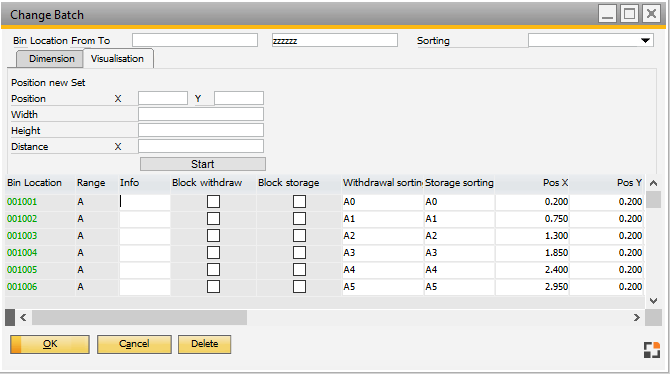Click the Withdrawal sorting column header
Viewport: 670px width, 374px height.
point(383,183)
